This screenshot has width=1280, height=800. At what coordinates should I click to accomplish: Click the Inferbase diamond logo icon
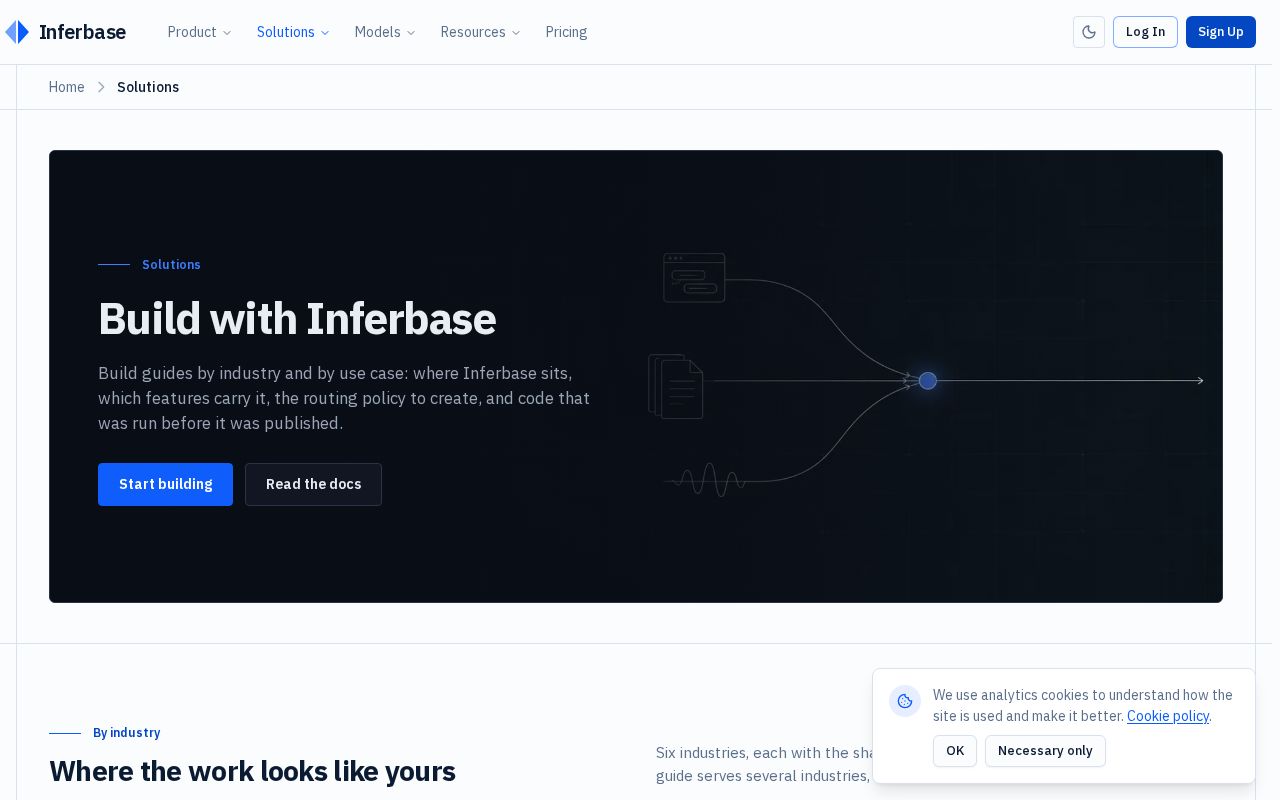(x=17, y=32)
